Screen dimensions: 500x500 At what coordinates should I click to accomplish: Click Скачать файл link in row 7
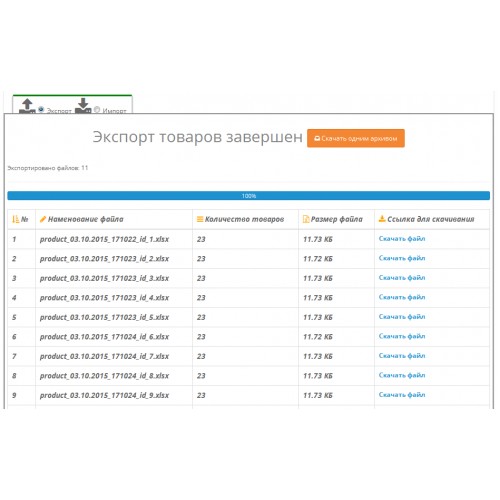[402, 356]
